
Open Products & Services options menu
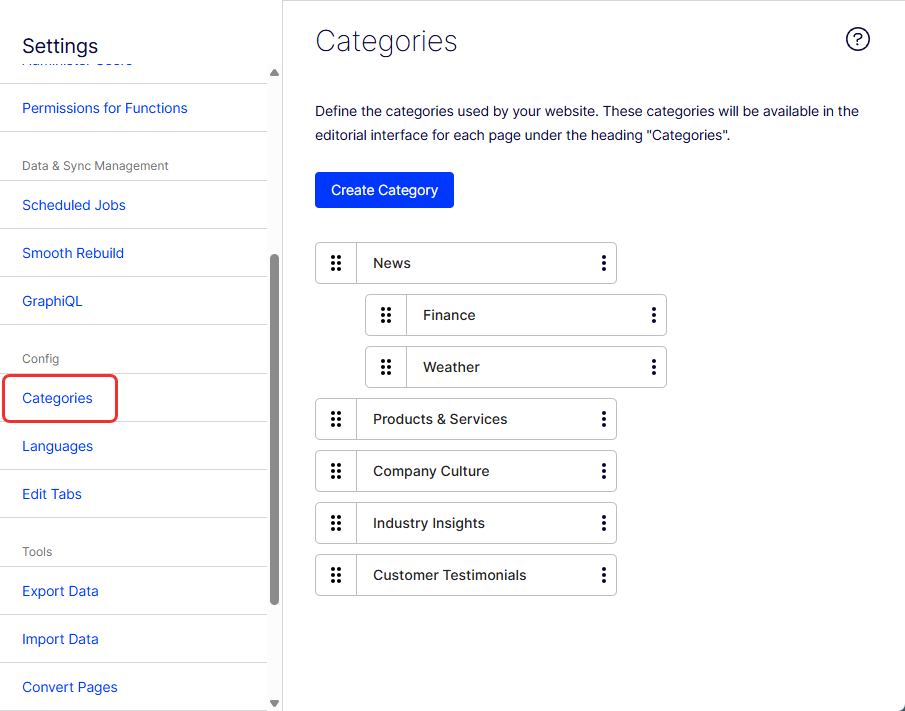(x=604, y=419)
